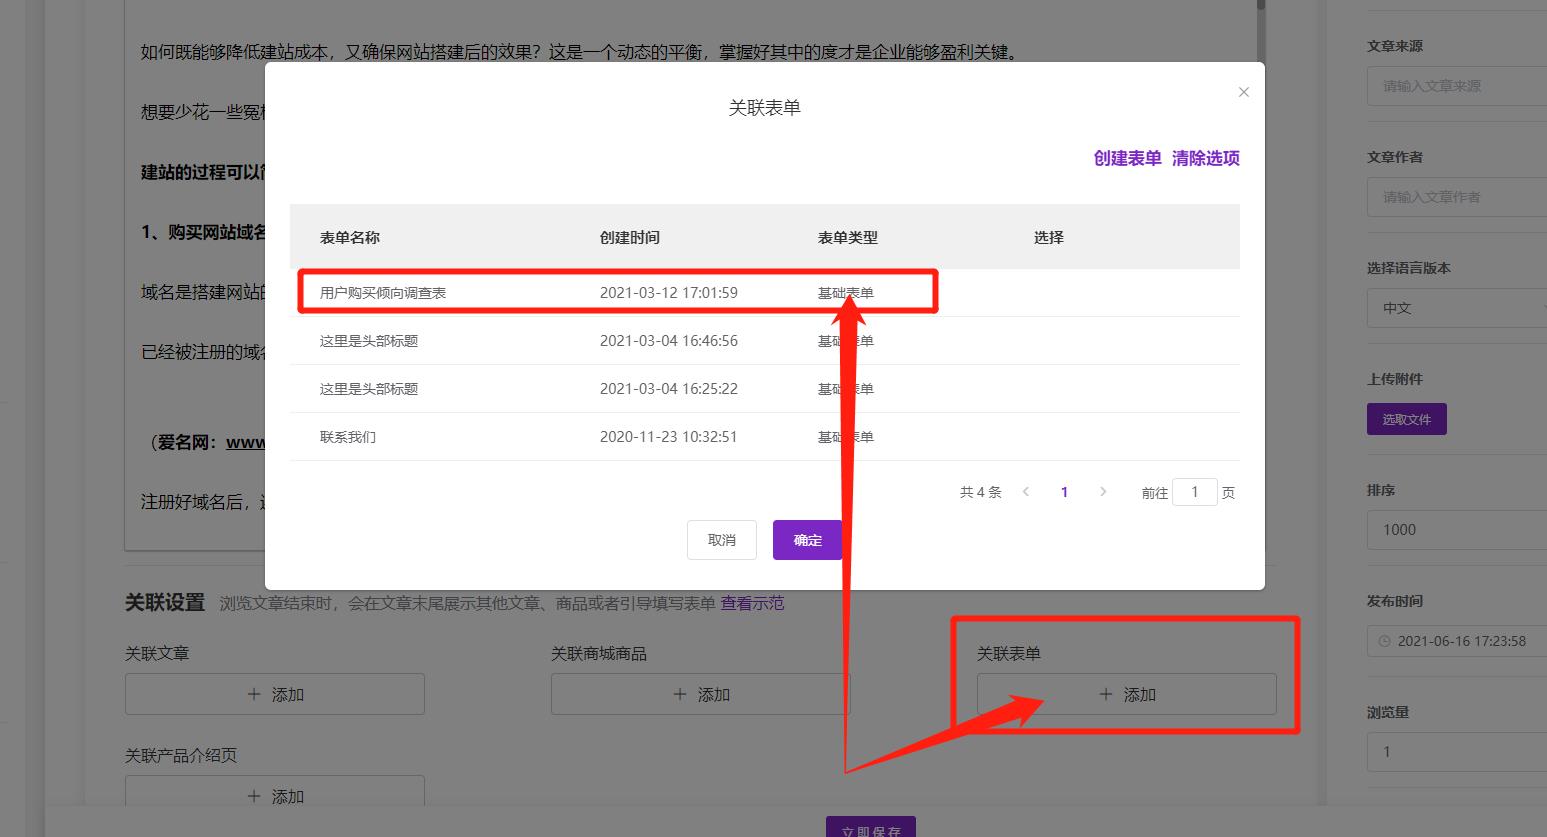Click the plus icon for 关联产品介绍页
1547x837 pixels.
[253, 795]
